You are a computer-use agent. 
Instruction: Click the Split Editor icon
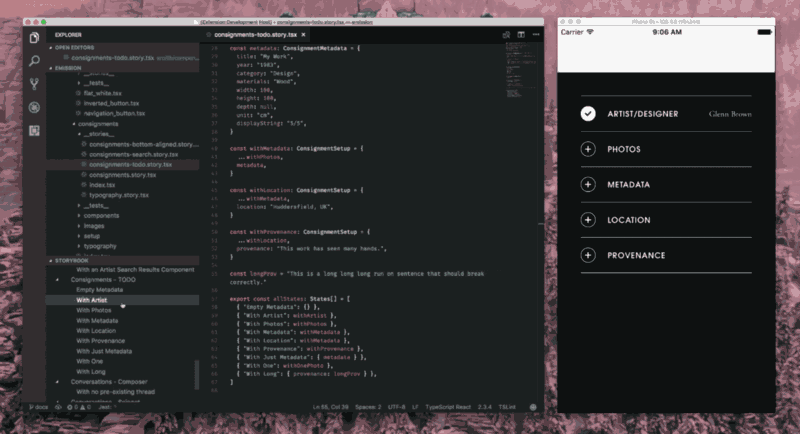point(521,35)
